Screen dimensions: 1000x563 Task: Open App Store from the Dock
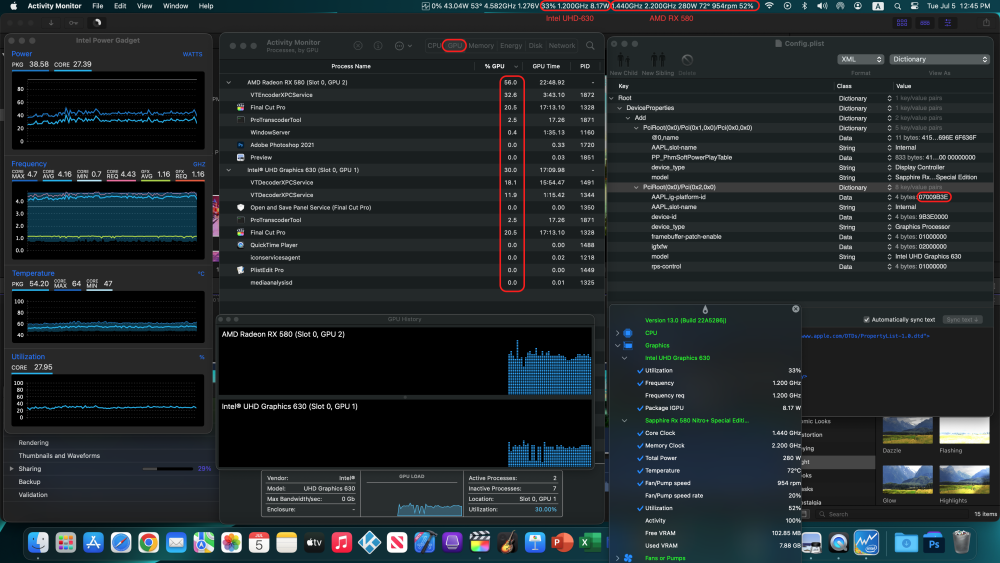[93, 543]
